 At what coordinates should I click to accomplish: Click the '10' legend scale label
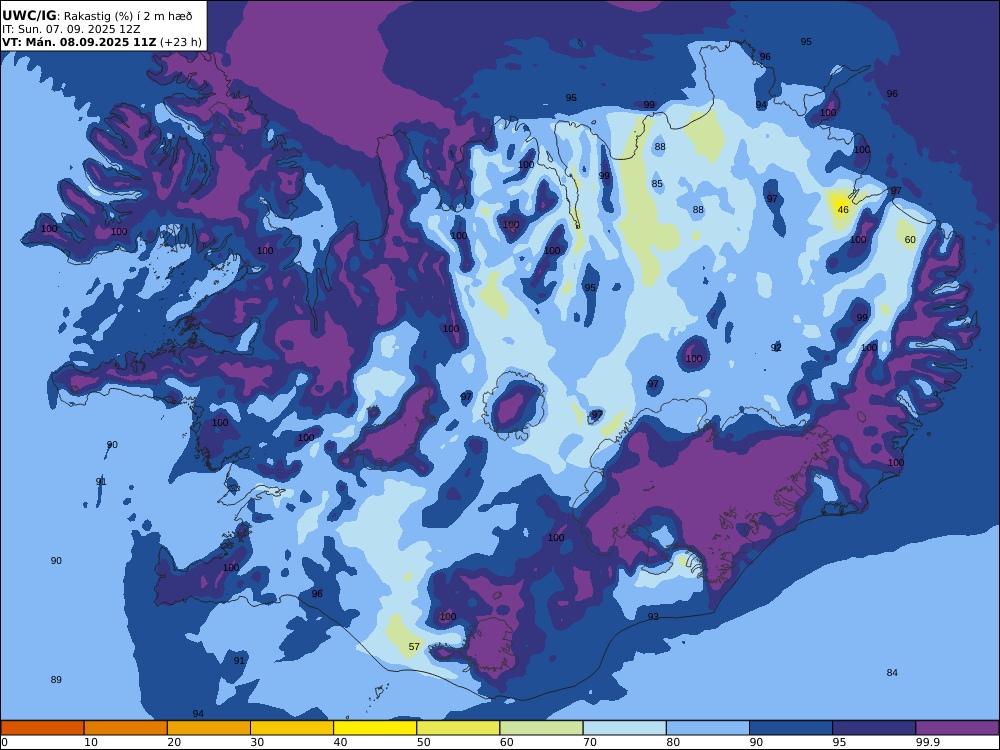(x=91, y=742)
